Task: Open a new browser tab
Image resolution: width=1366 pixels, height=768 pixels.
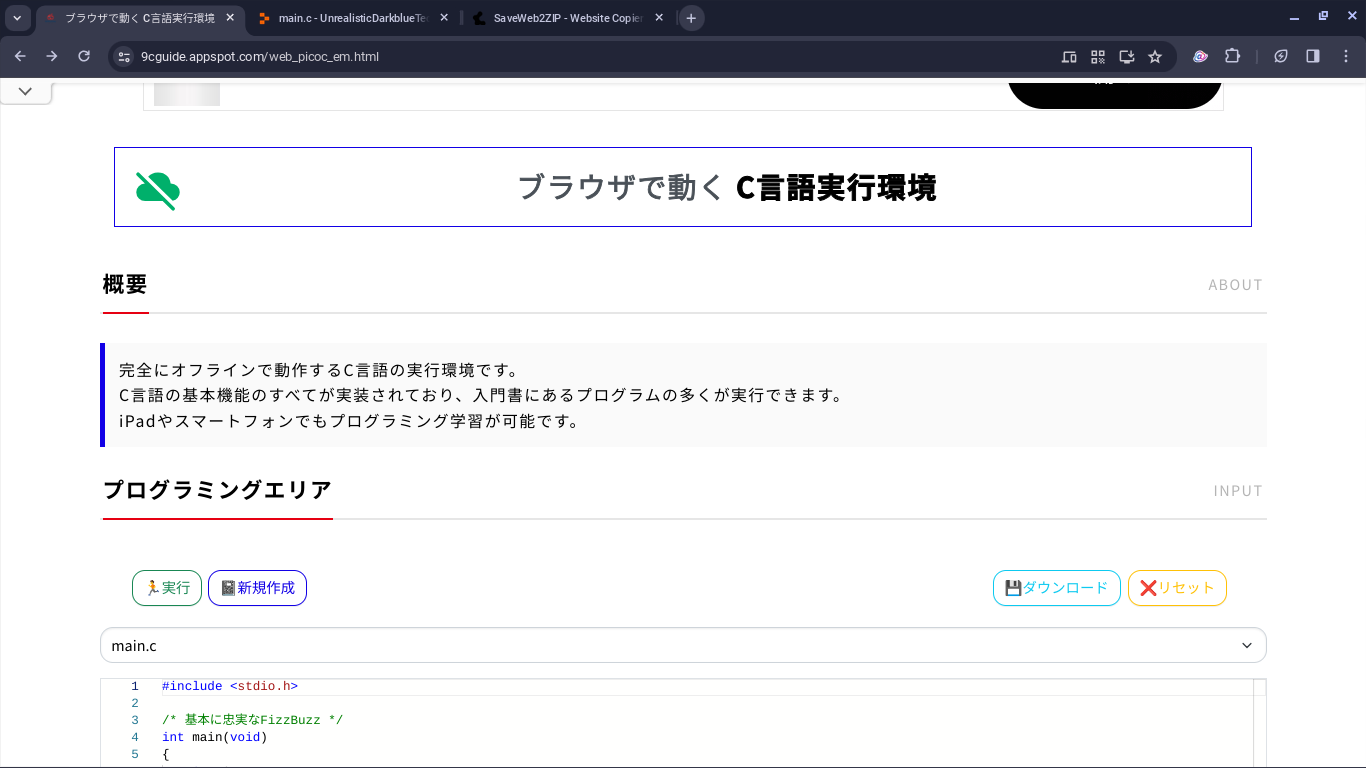Action: (x=691, y=18)
